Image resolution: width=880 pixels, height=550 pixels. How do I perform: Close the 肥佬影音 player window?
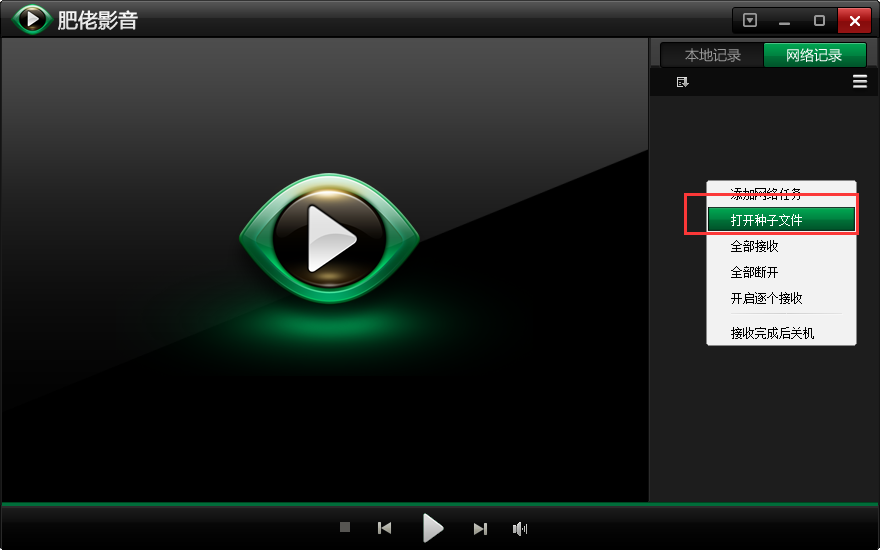tap(854, 21)
